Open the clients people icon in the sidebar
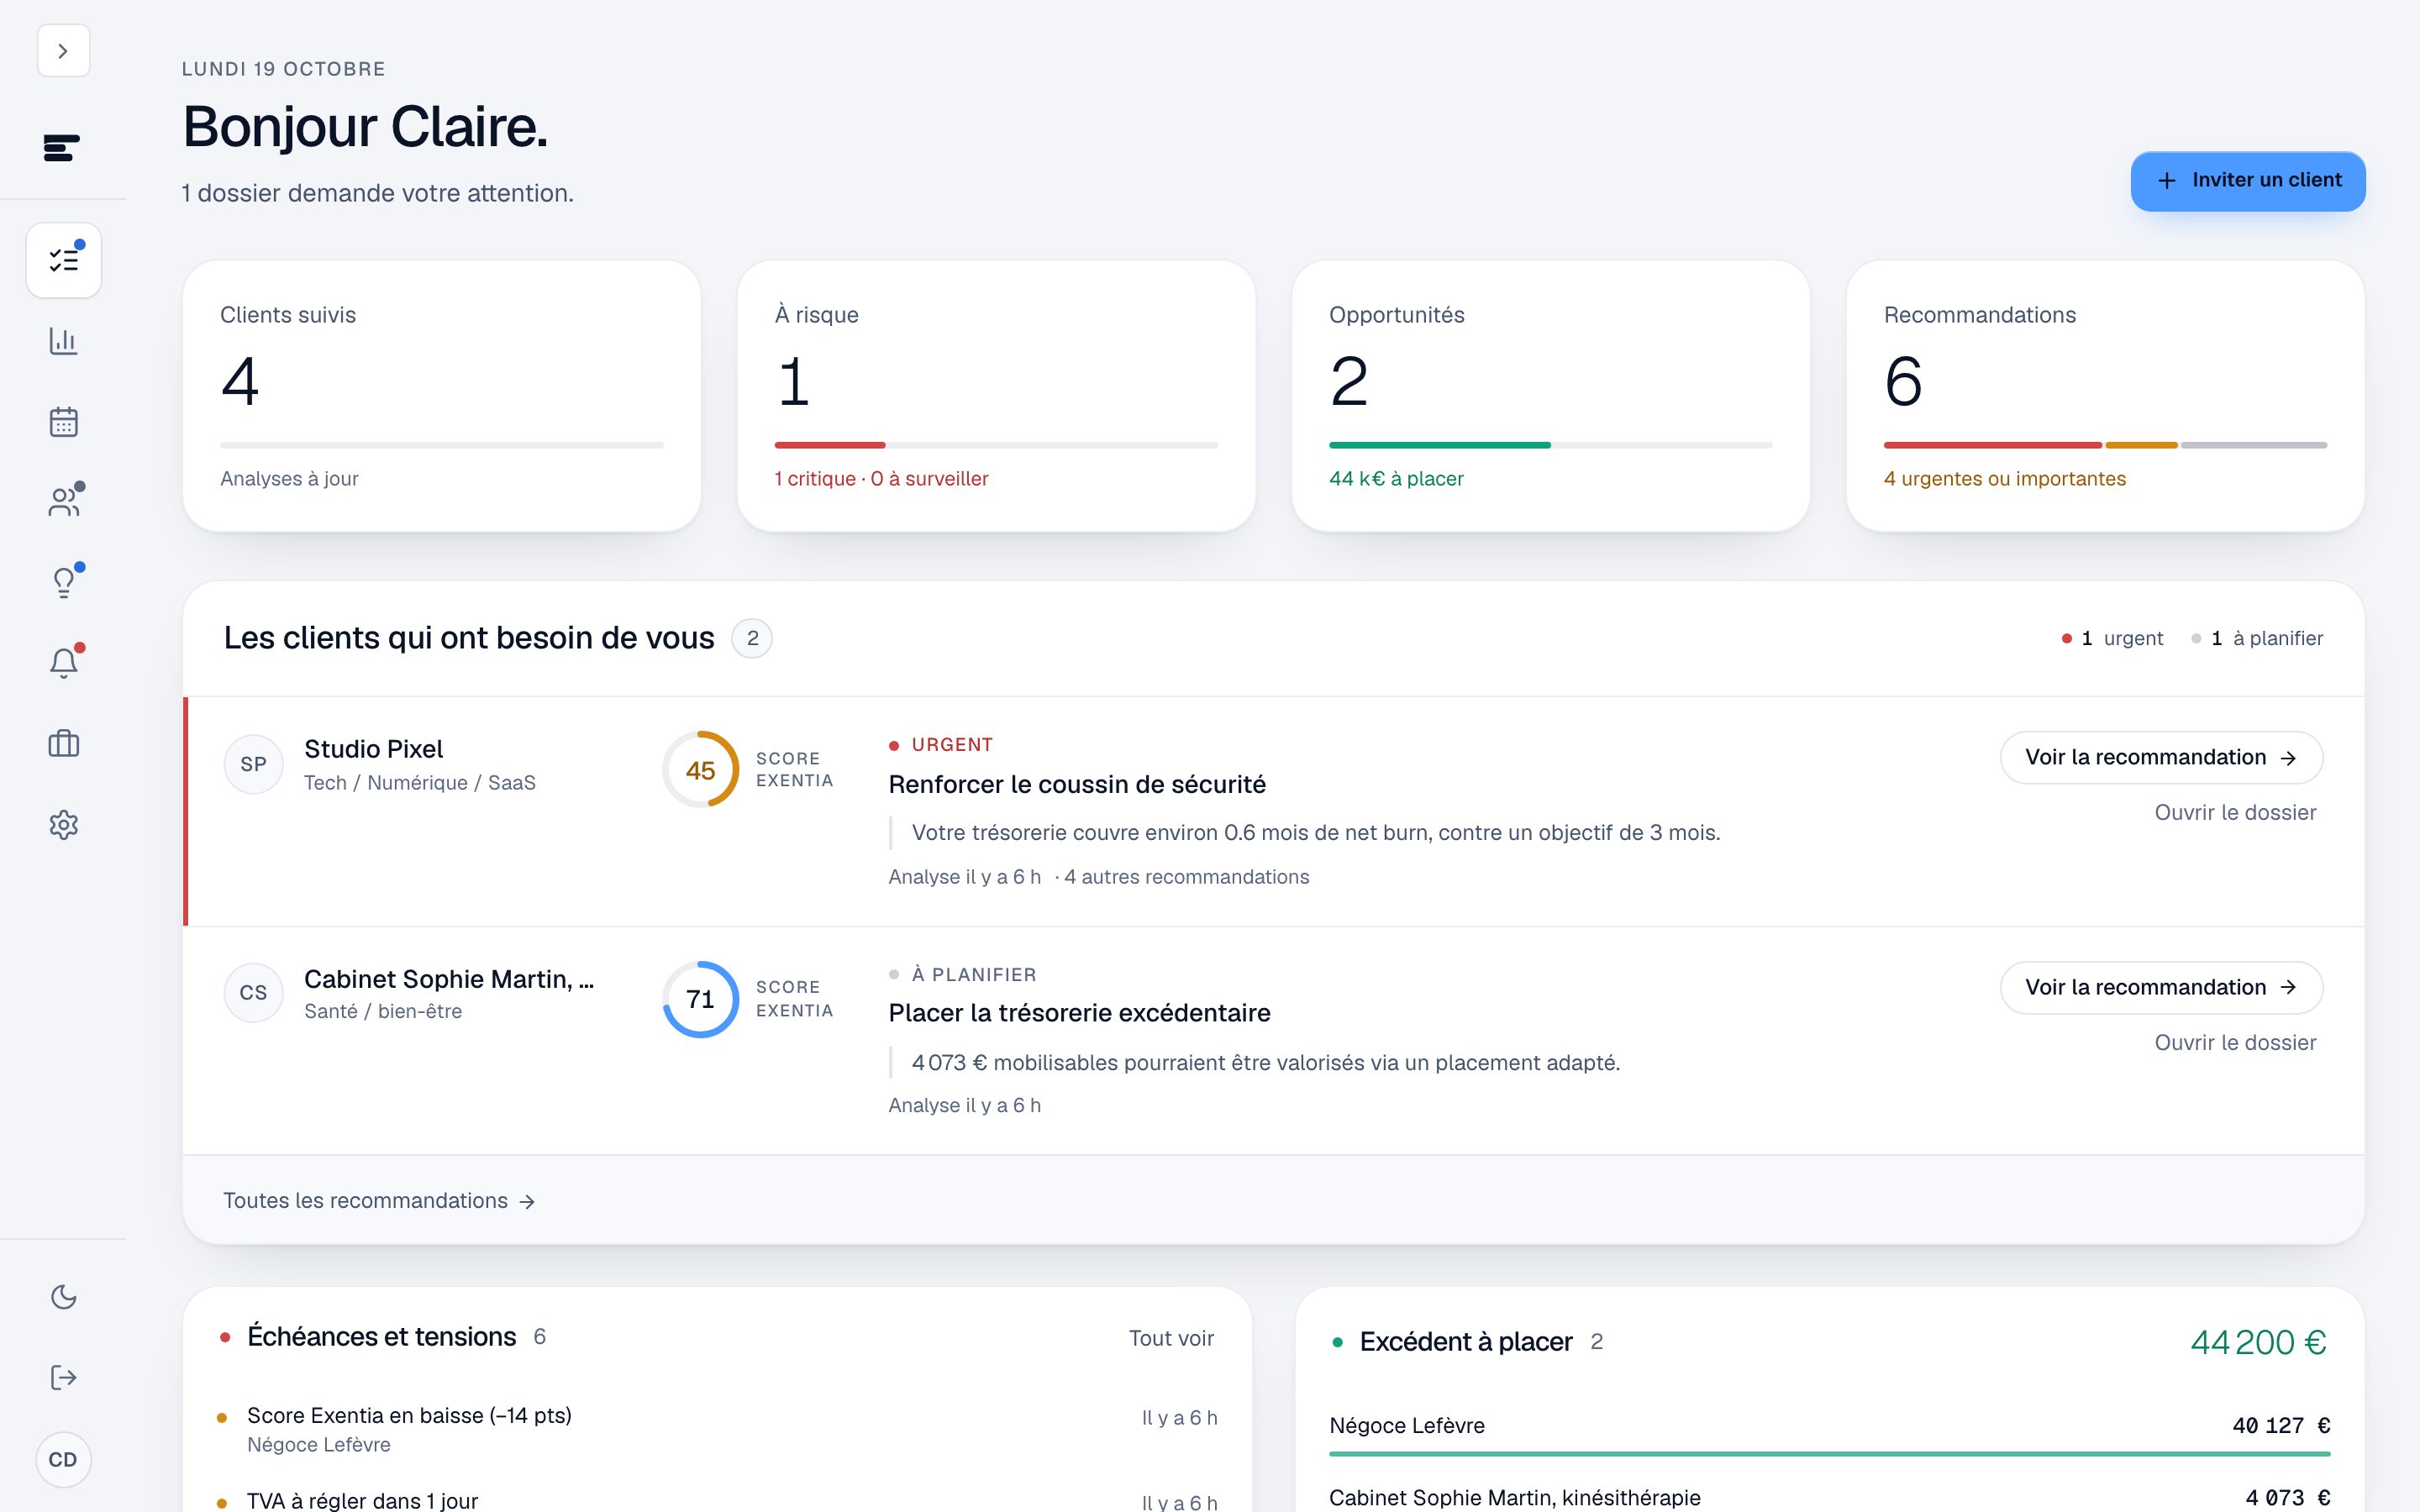This screenshot has height=1512, width=2420. point(63,502)
